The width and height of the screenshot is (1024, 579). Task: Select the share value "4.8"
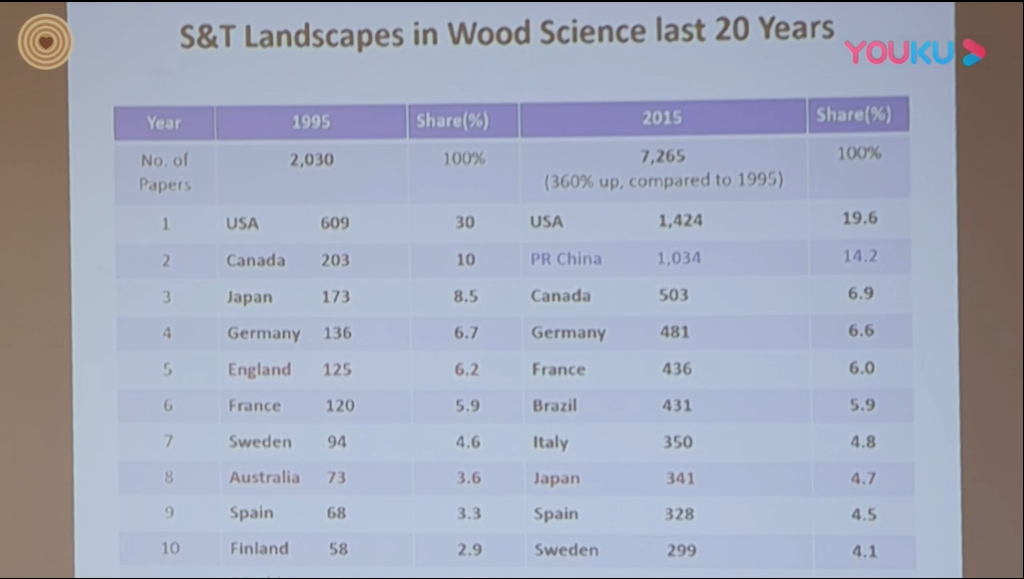[x=863, y=442]
